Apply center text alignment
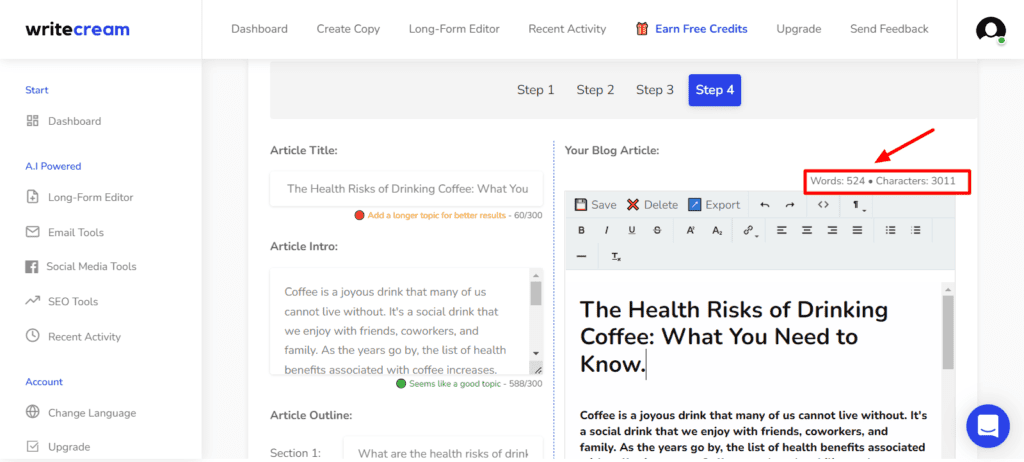The width and height of the screenshot is (1024, 462). 807,230
